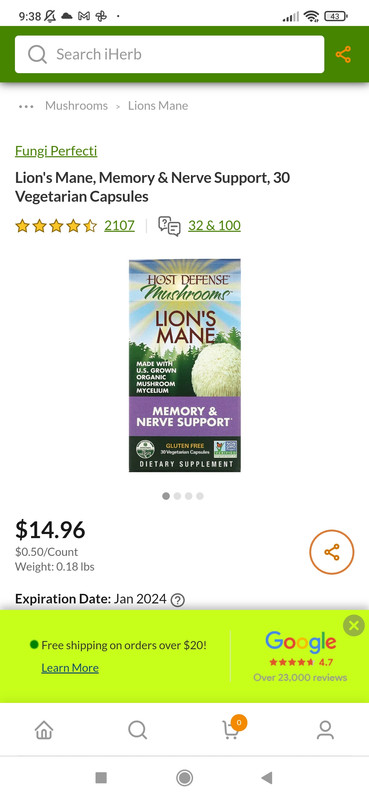Image resolution: width=369 pixels, height=800 pixels.
Task: Tap Learn More about free shipping
Action: click(70, 668)
